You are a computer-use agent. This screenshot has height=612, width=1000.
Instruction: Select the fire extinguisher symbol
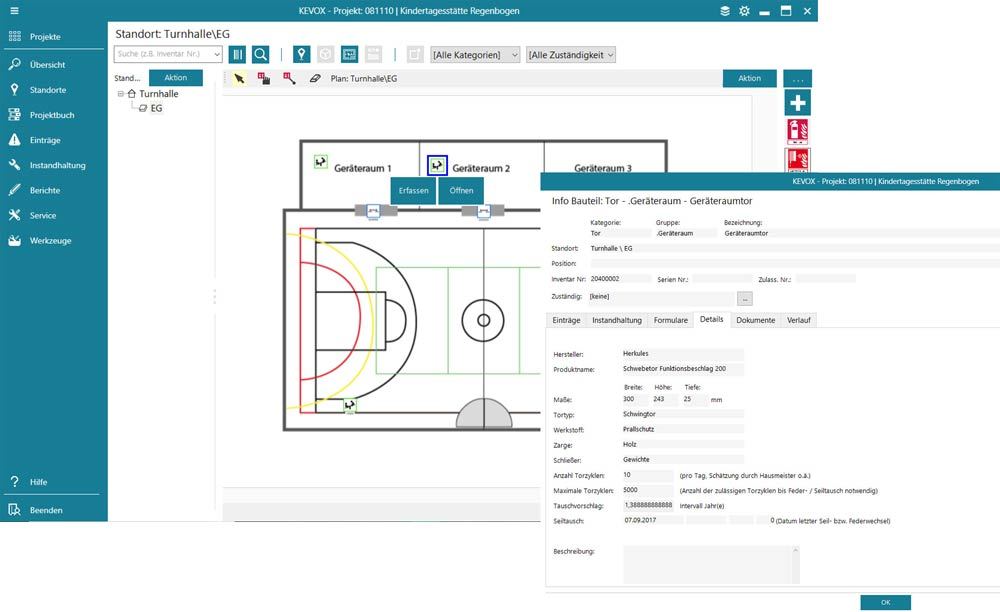point(797,132)
